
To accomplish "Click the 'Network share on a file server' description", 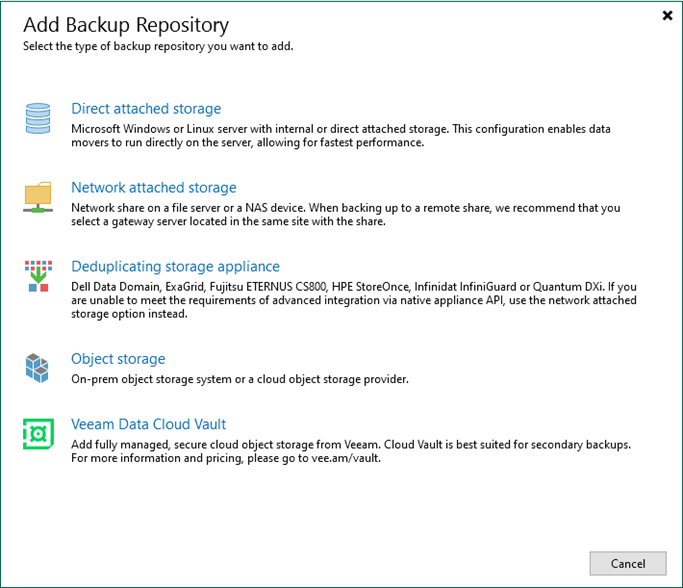I will 346,215.
